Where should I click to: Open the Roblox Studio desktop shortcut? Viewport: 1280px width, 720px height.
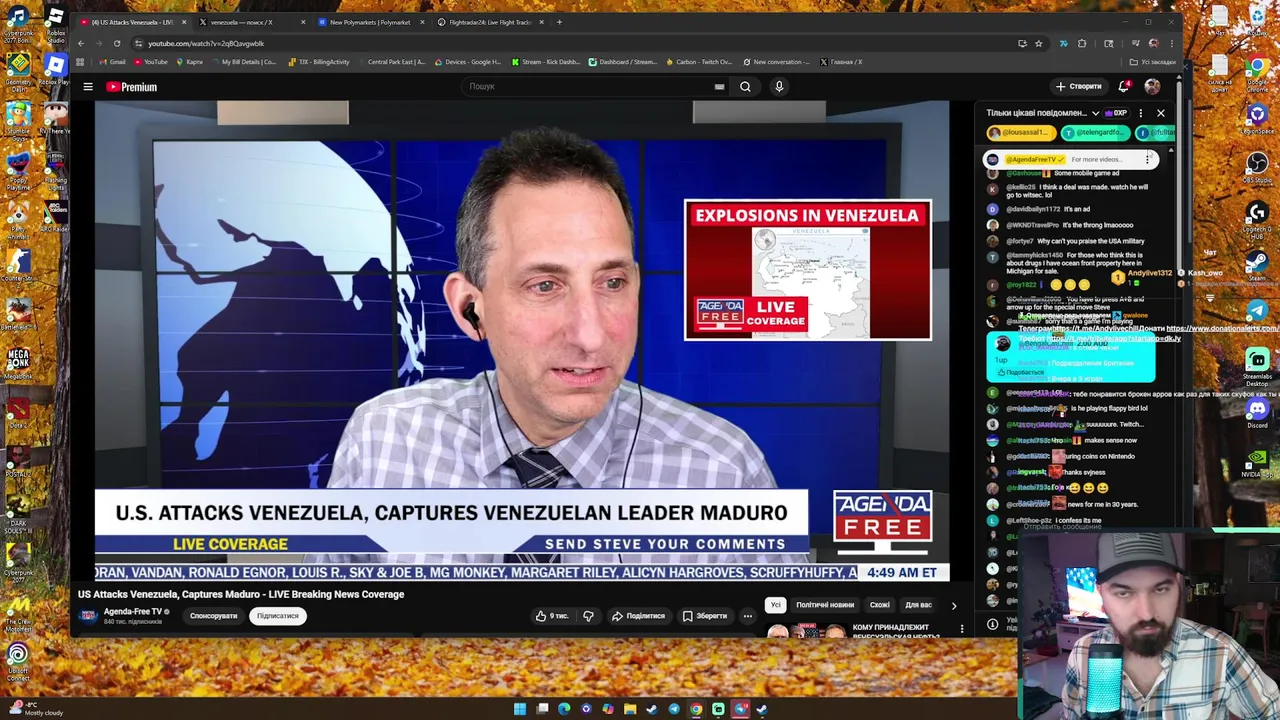pos(55,24)
